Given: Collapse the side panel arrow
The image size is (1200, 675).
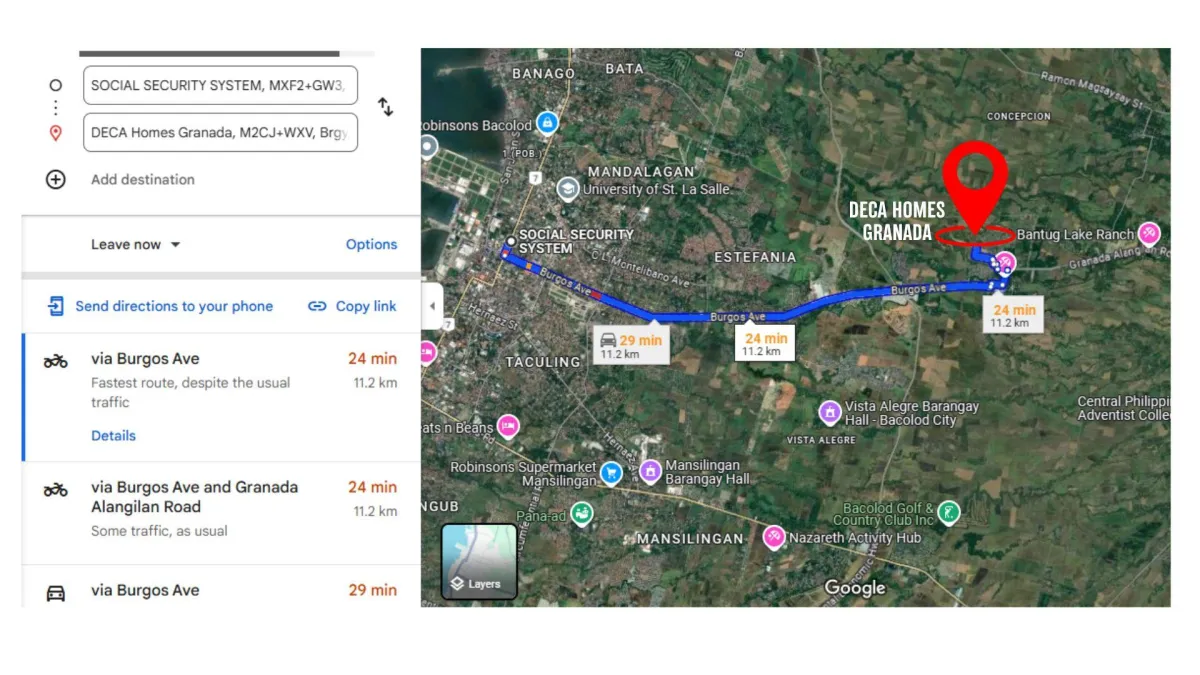Looking at the screenshot, I should [432, 306].
